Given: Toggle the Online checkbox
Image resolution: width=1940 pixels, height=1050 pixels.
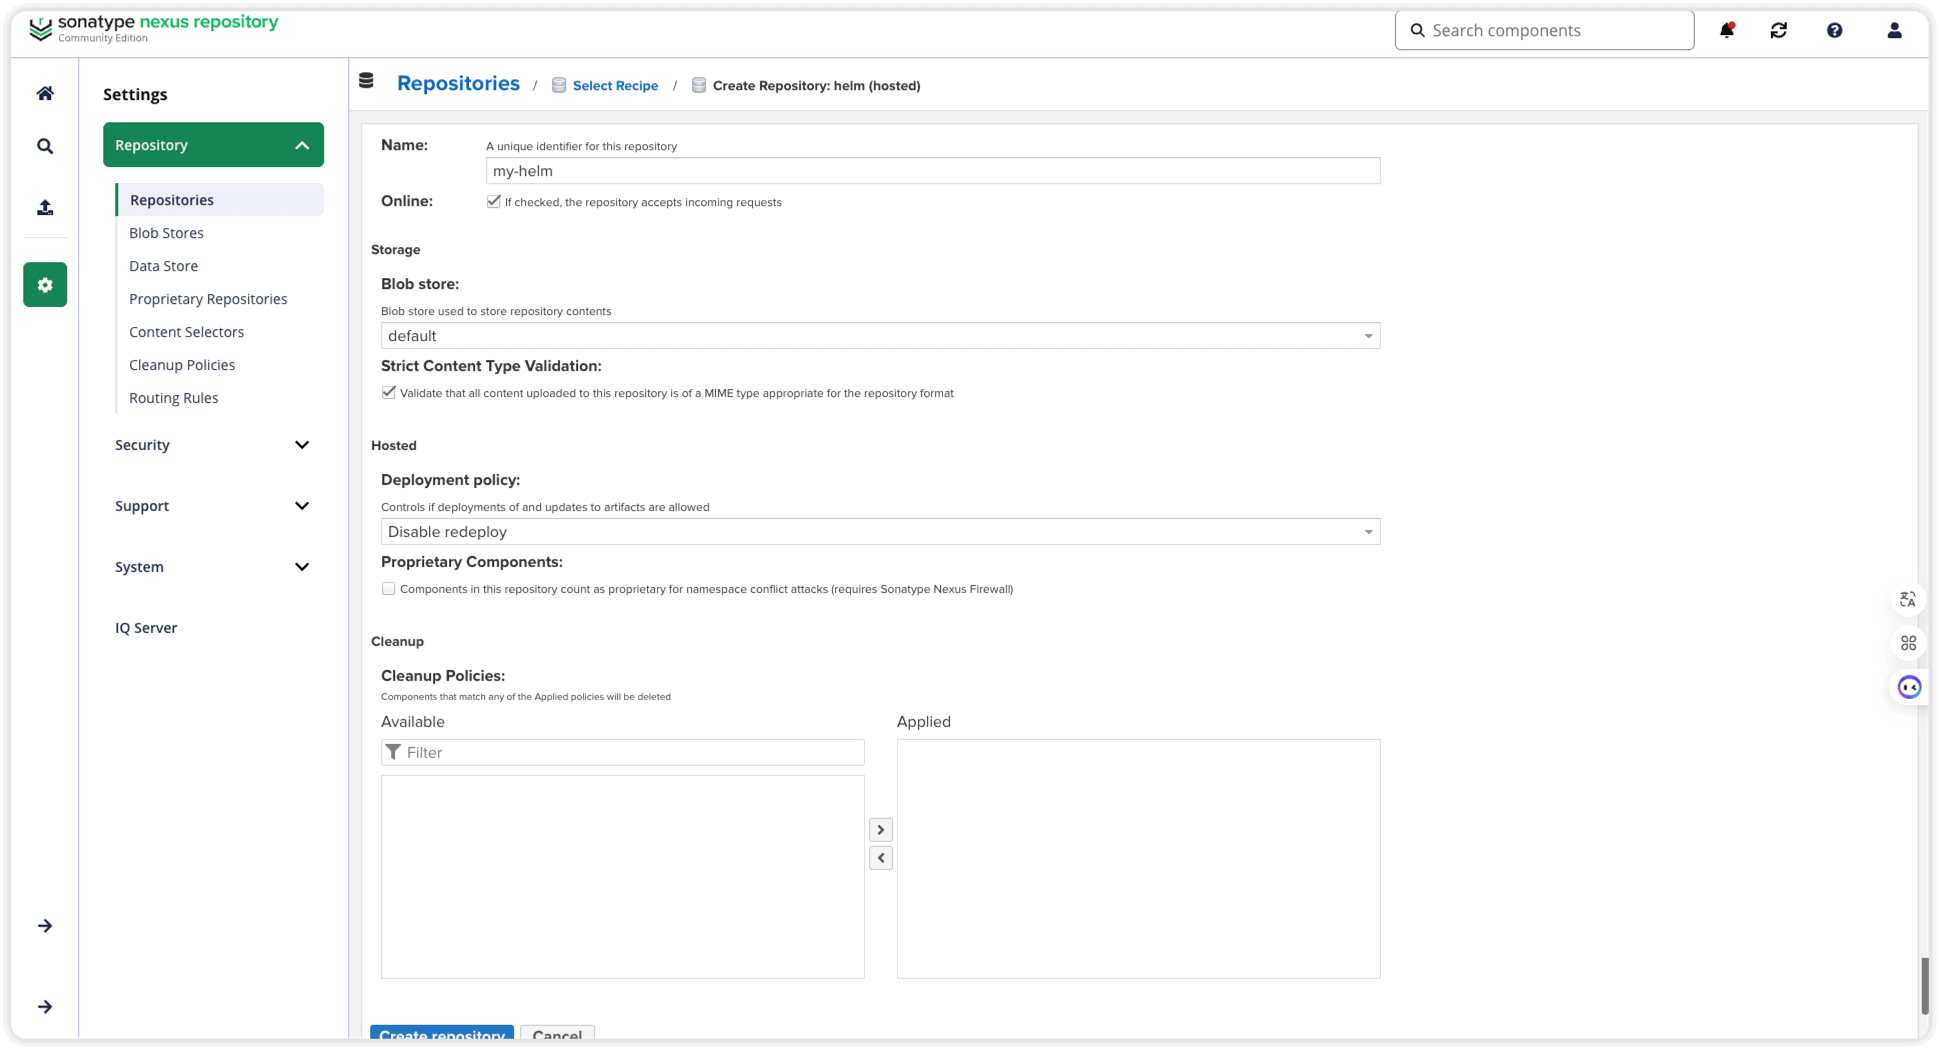Looking at the screenshot, I should pos(493,201).
